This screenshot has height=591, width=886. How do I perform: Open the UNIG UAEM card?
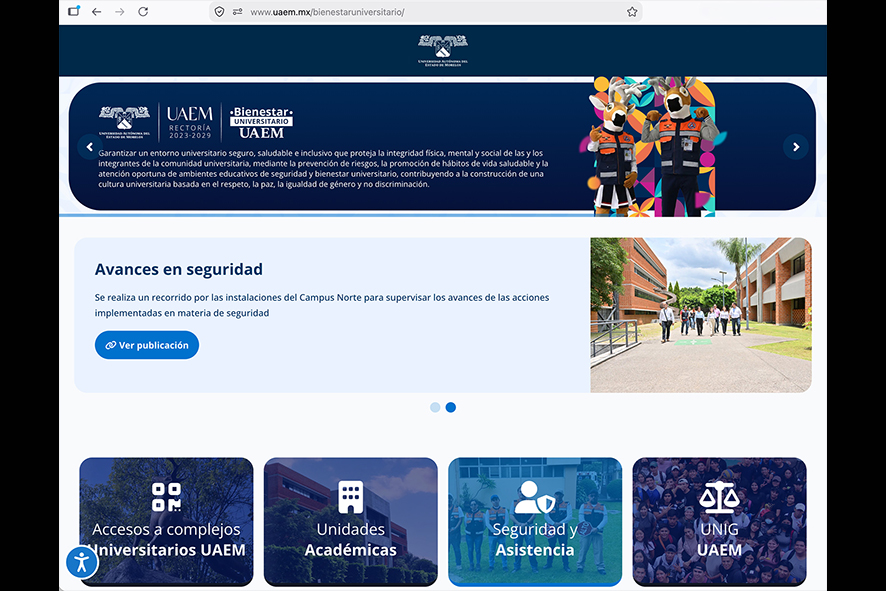point(719,522)
